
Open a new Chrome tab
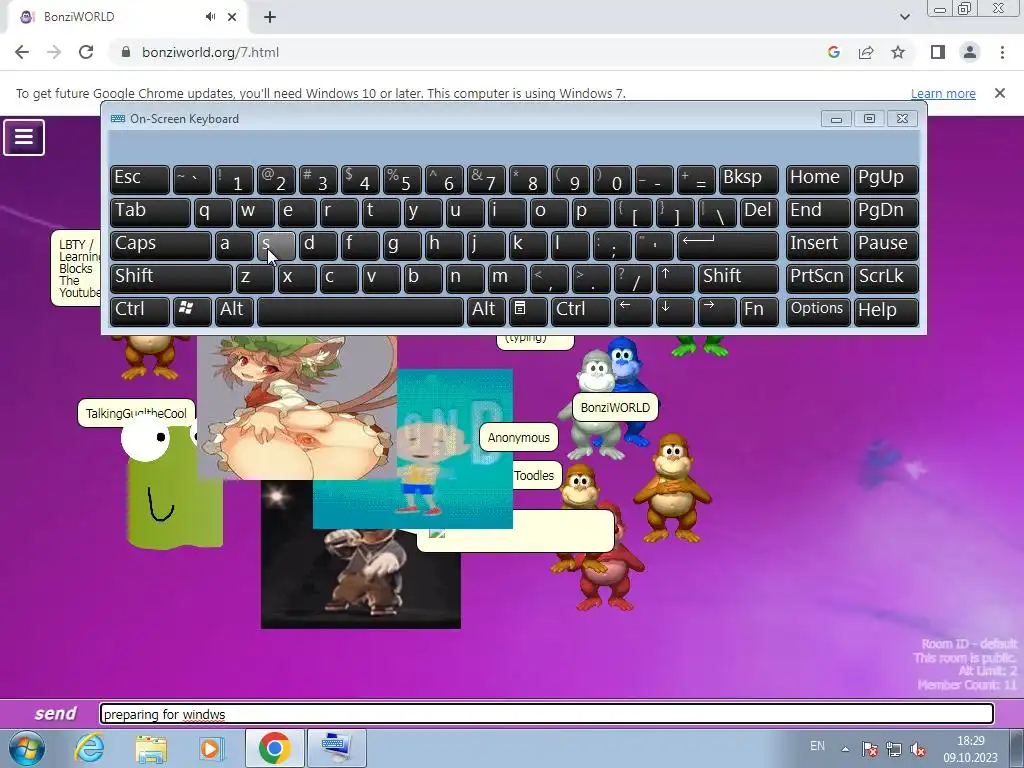(270, 18)
